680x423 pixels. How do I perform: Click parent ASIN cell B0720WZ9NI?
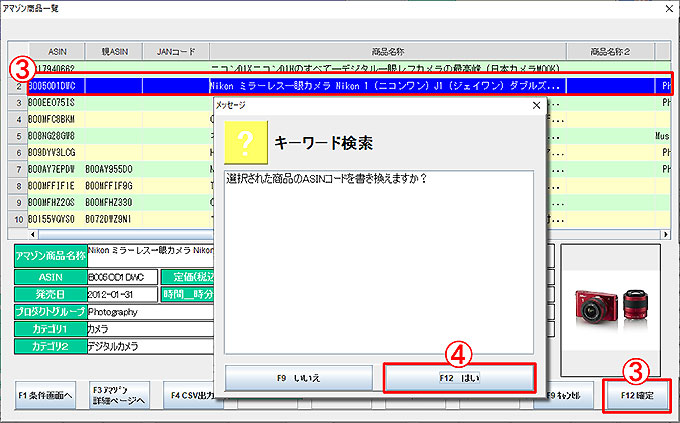click(114, 219)
